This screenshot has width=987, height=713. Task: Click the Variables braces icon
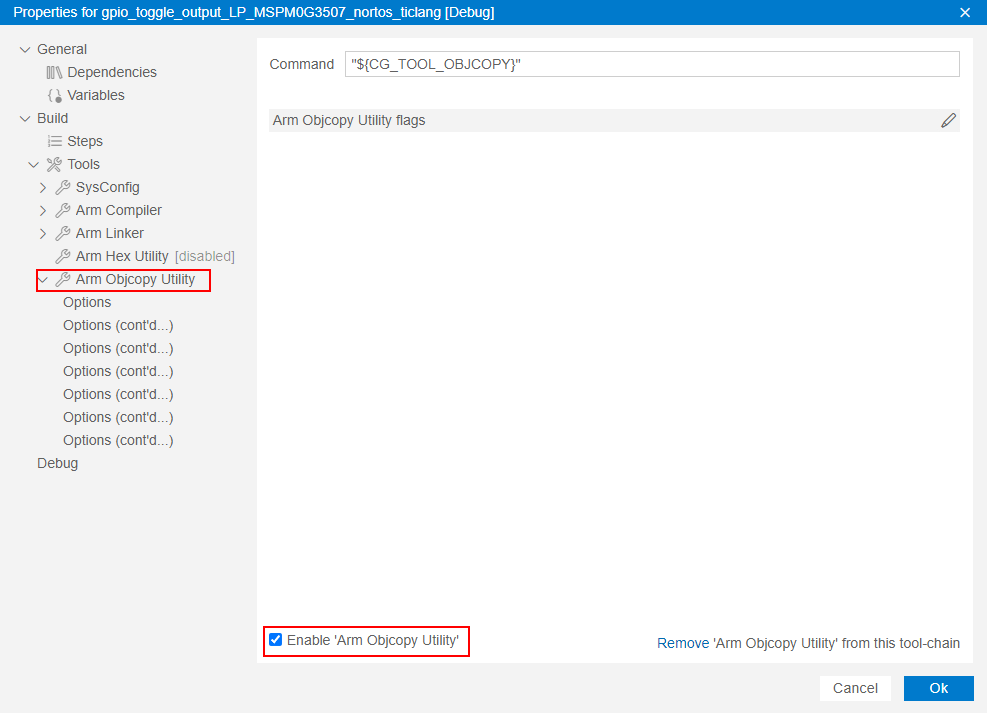(54, 96)
